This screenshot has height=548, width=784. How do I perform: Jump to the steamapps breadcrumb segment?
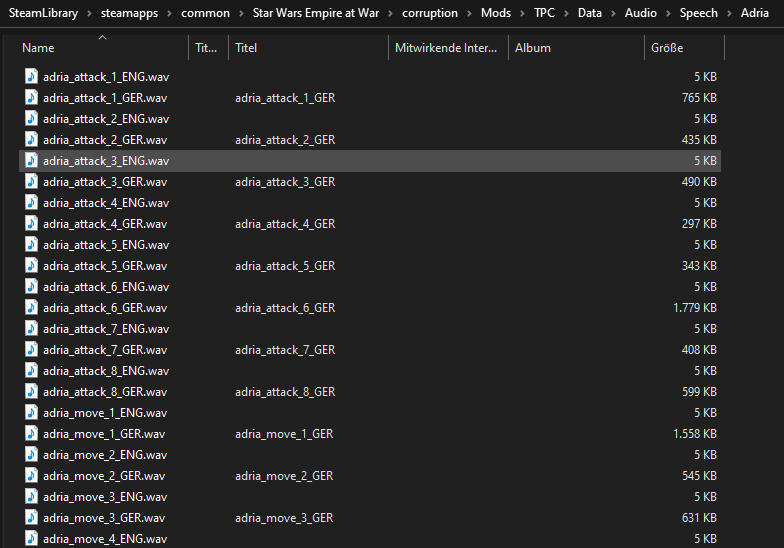pyautogui.click(x=128, y=13)
